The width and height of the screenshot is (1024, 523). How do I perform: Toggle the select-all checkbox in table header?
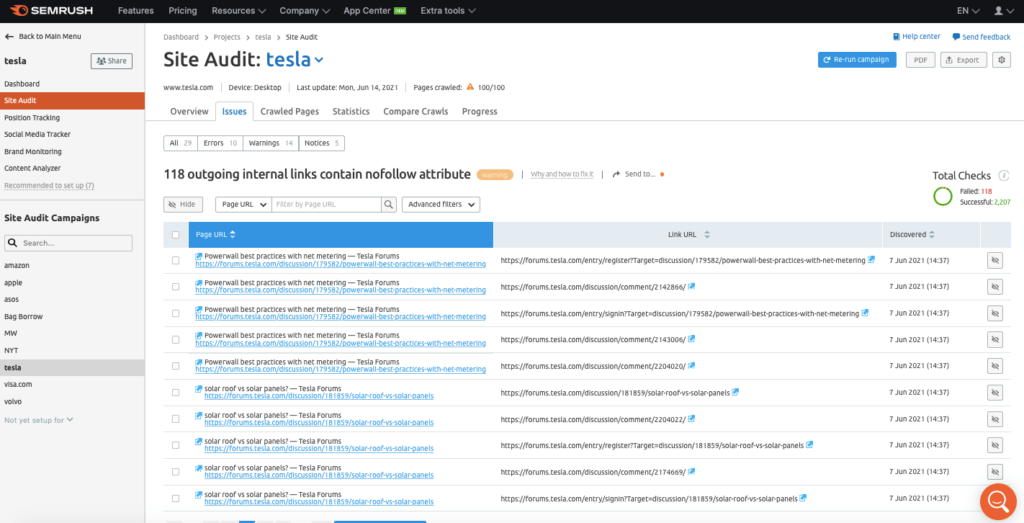(x=176, y=235)
